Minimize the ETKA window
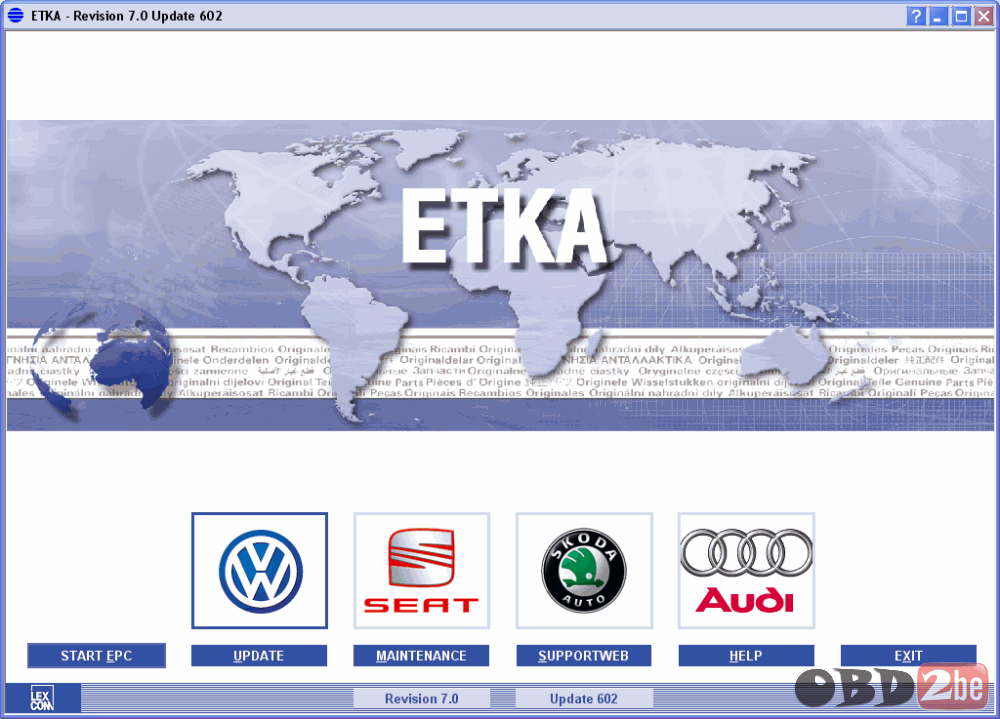Image resolution: width=1000 pixels, height=719 pixels. click(938, 16)
